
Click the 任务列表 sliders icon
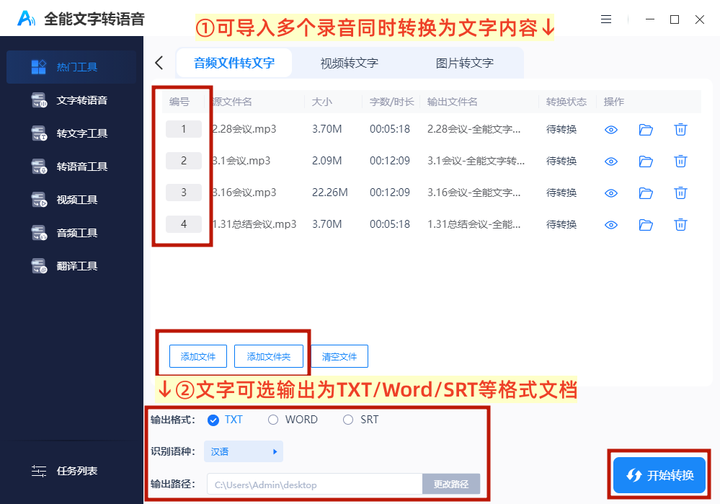pos(39,470)
